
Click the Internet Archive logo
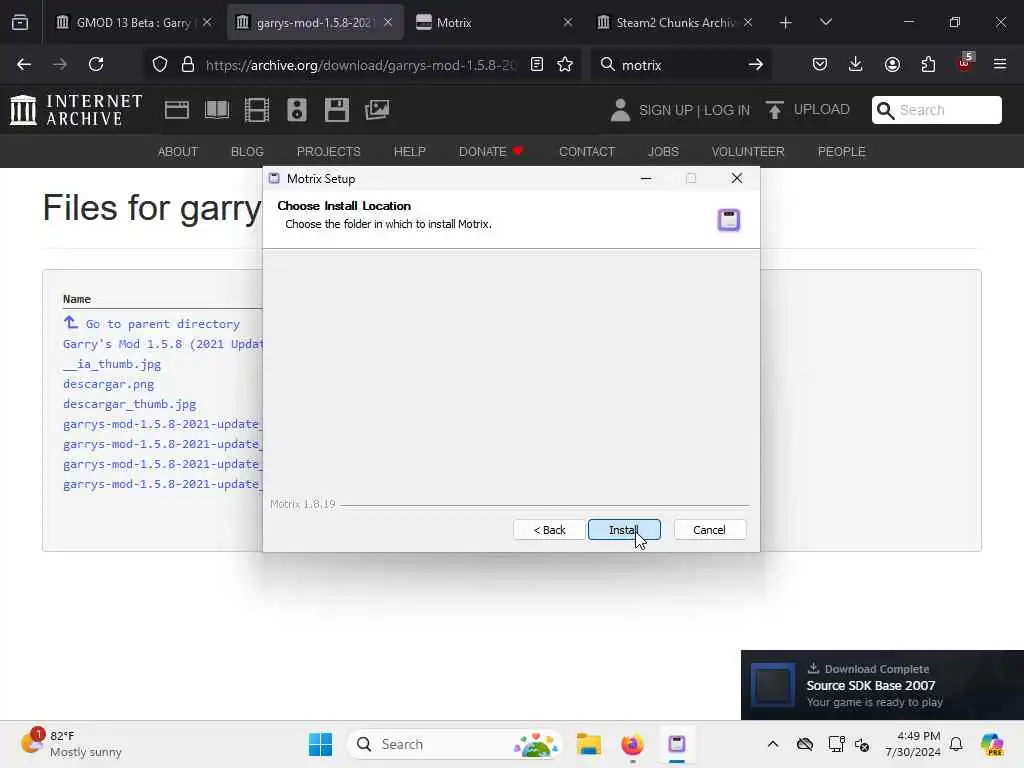click(x=76, y=110)
